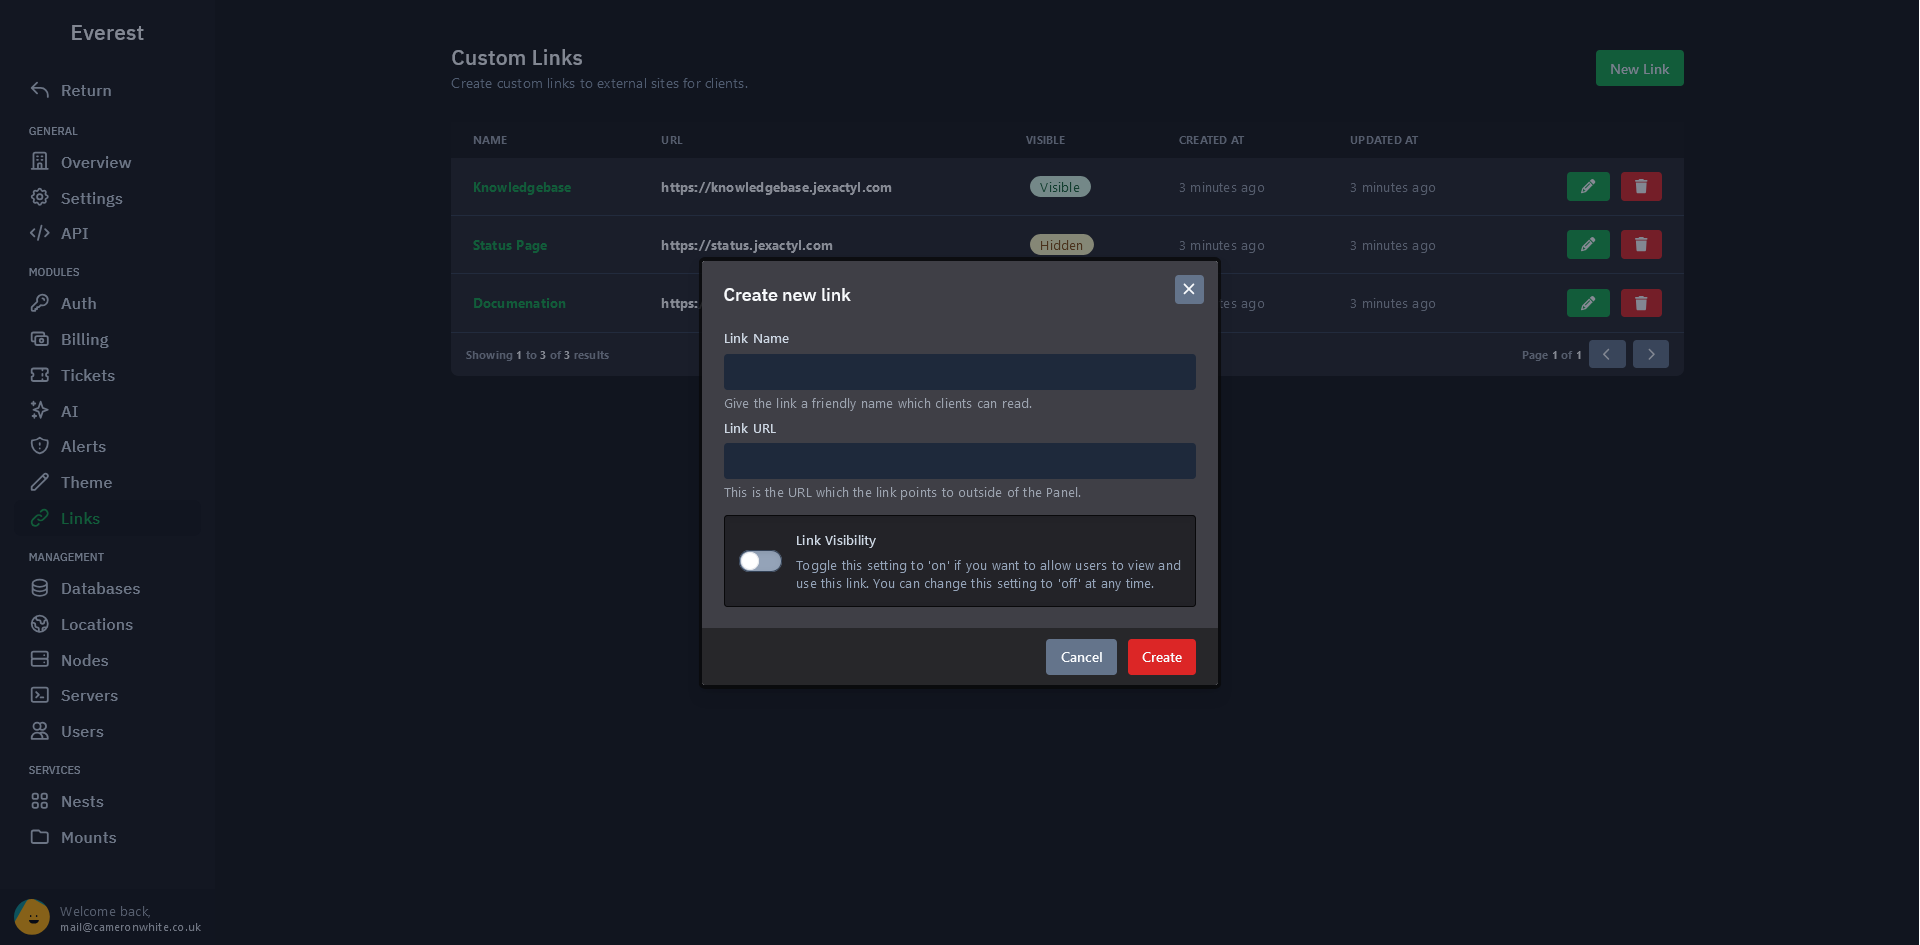Delete the Status Page link
Screen dimensions: 1920x945
pyautogui.click(x=1641, y=245)
